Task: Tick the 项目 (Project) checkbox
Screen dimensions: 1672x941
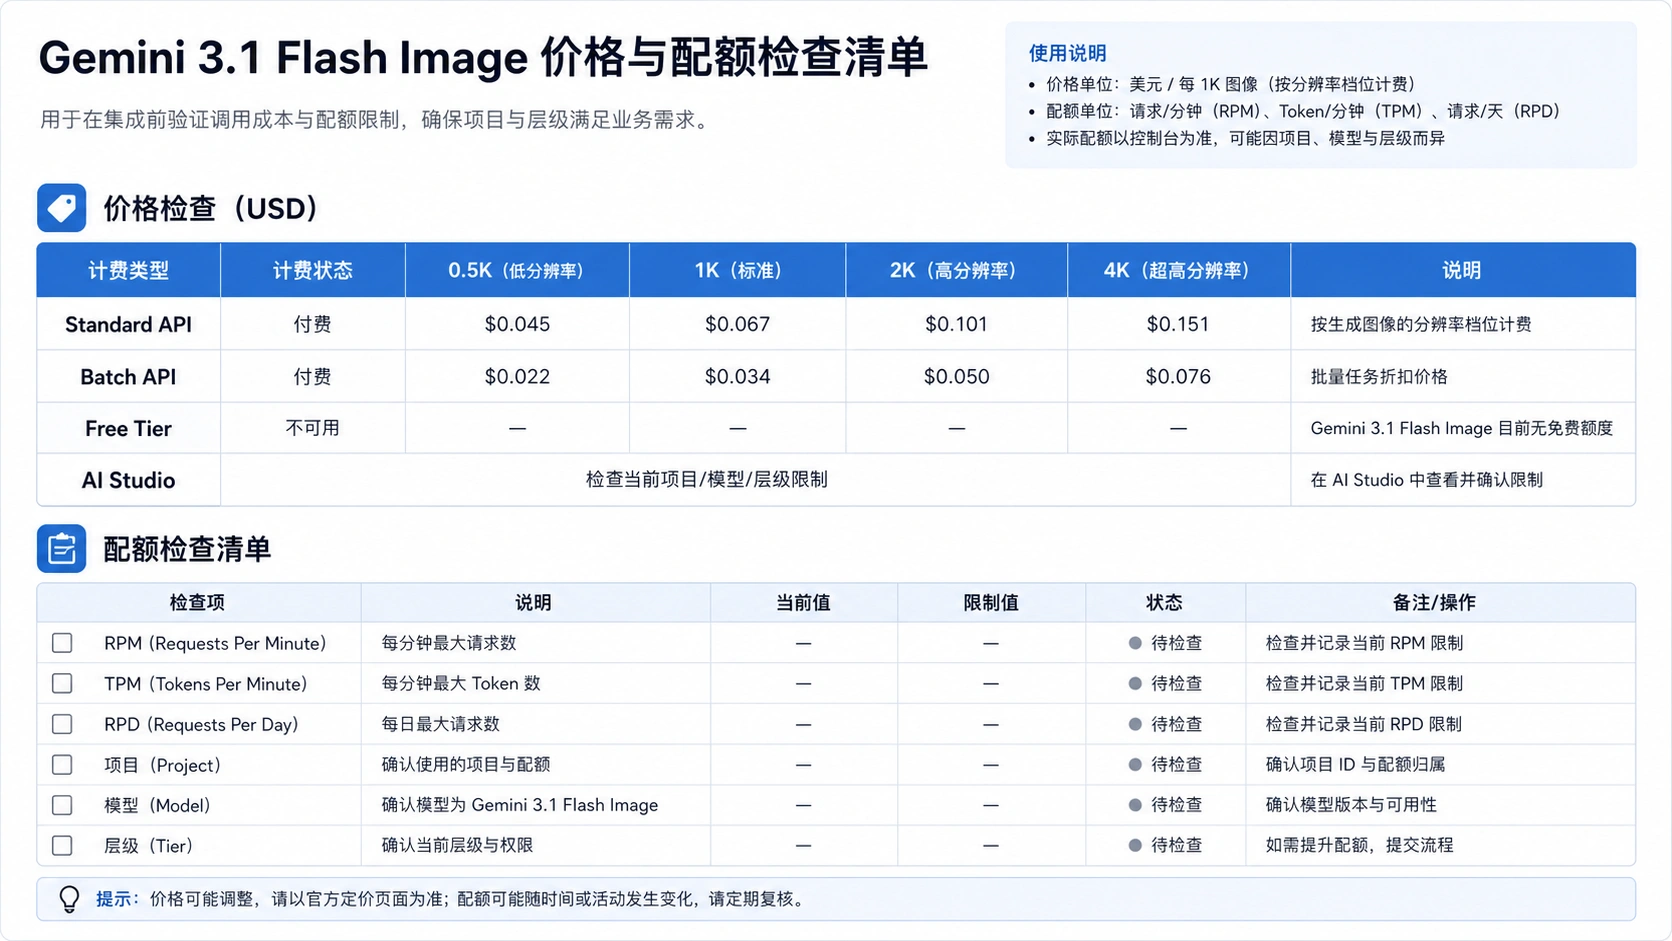Action: (x=62, y=765)
